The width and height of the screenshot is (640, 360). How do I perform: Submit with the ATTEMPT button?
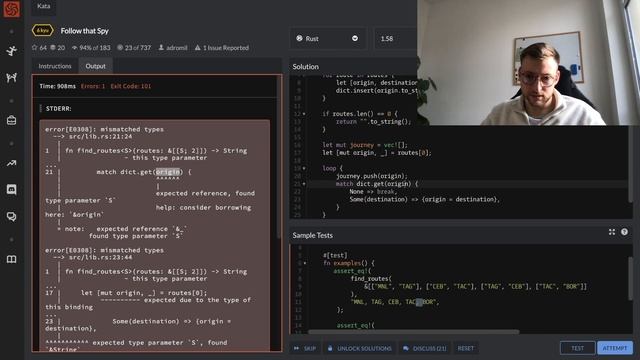pyautogui.click(x=615, y=348)
